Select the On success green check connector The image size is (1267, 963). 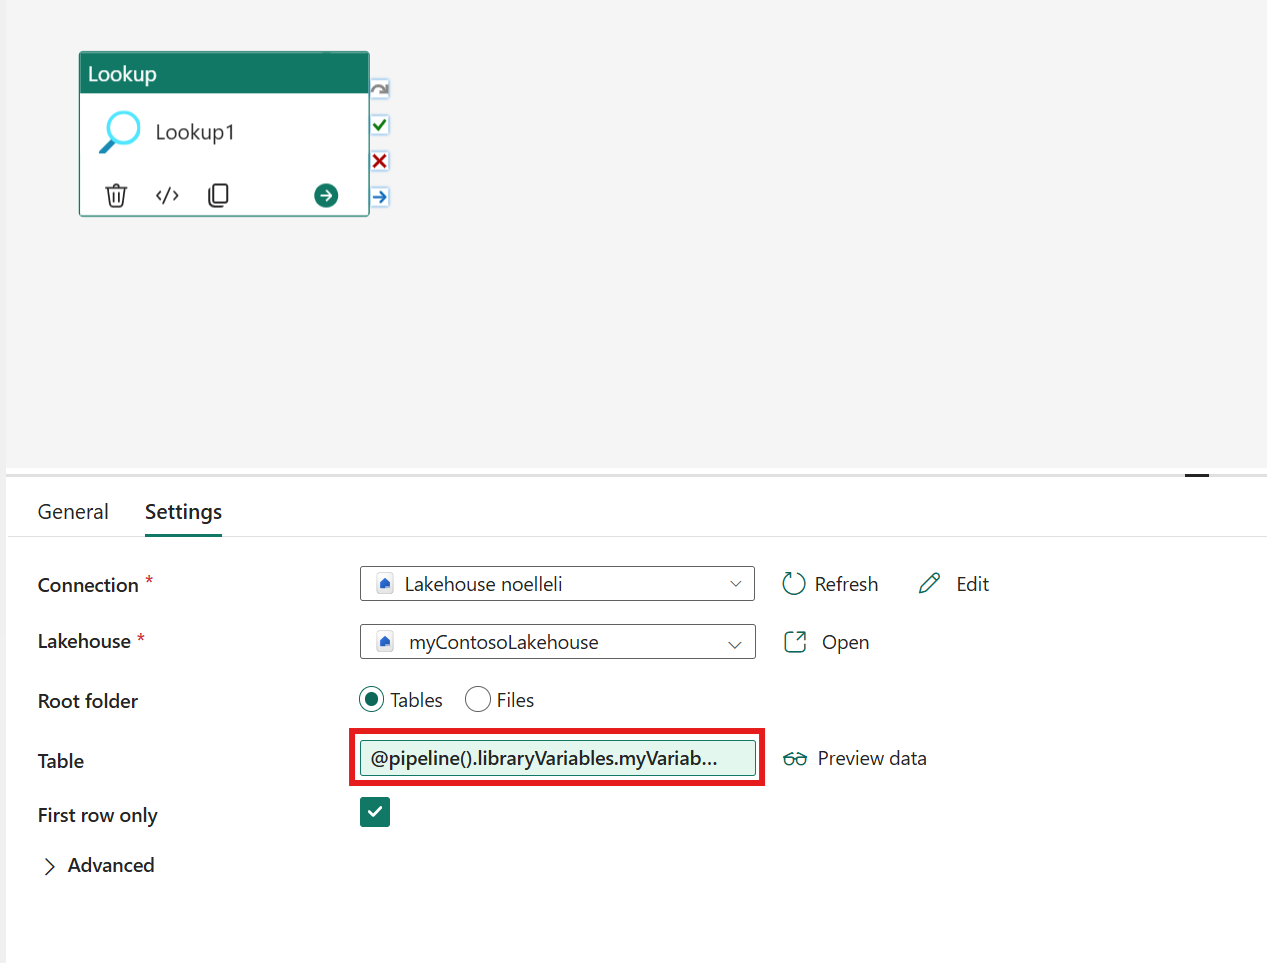click(x=380, y=125)
